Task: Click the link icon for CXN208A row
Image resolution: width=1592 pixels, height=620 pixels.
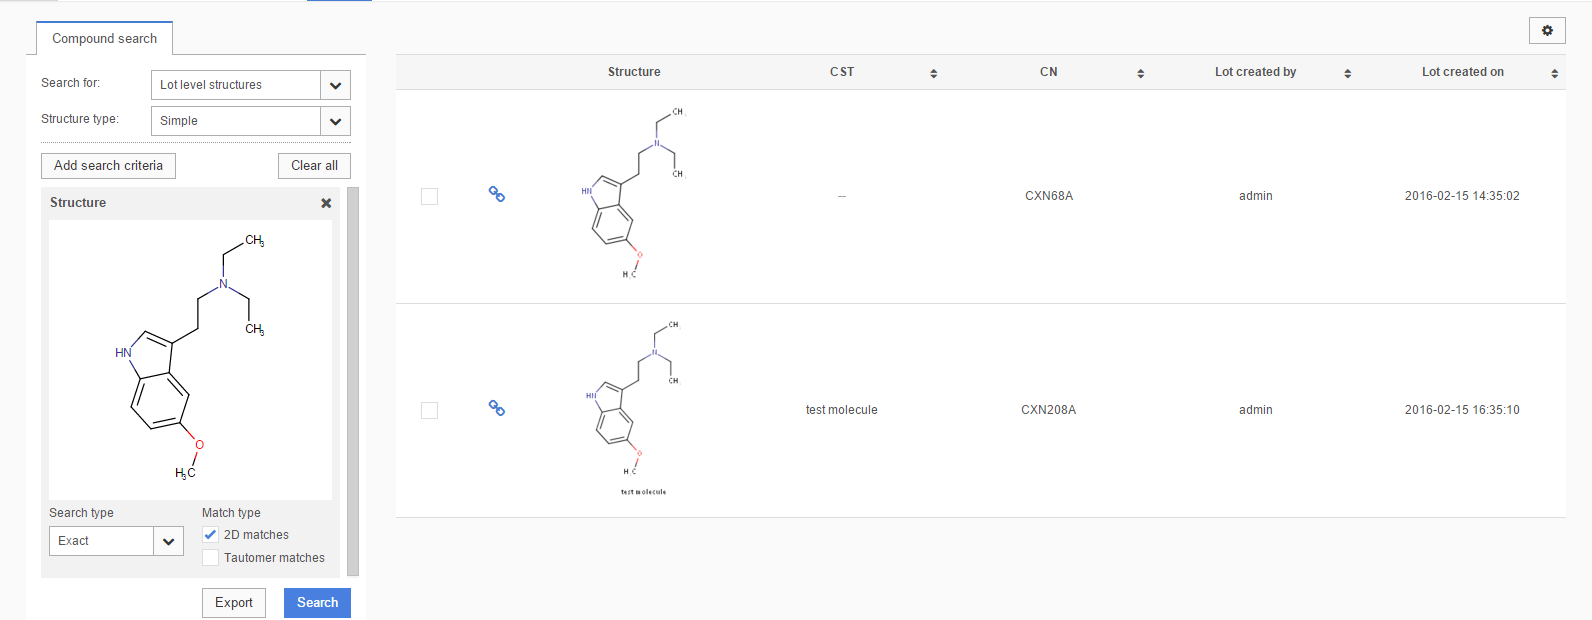Action: point(496,408)
